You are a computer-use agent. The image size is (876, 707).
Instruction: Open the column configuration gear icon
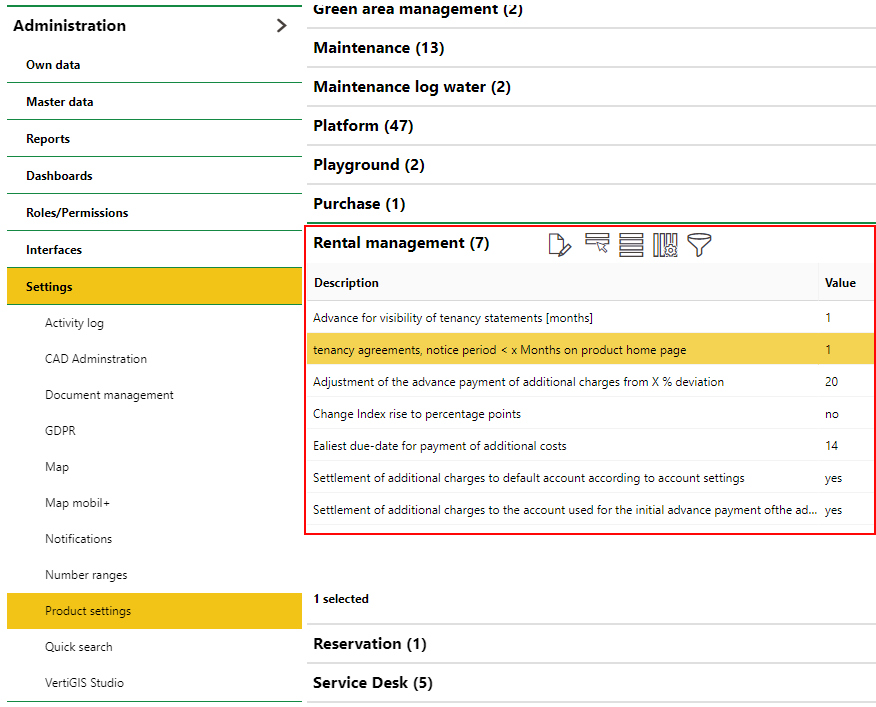[665, 245]
